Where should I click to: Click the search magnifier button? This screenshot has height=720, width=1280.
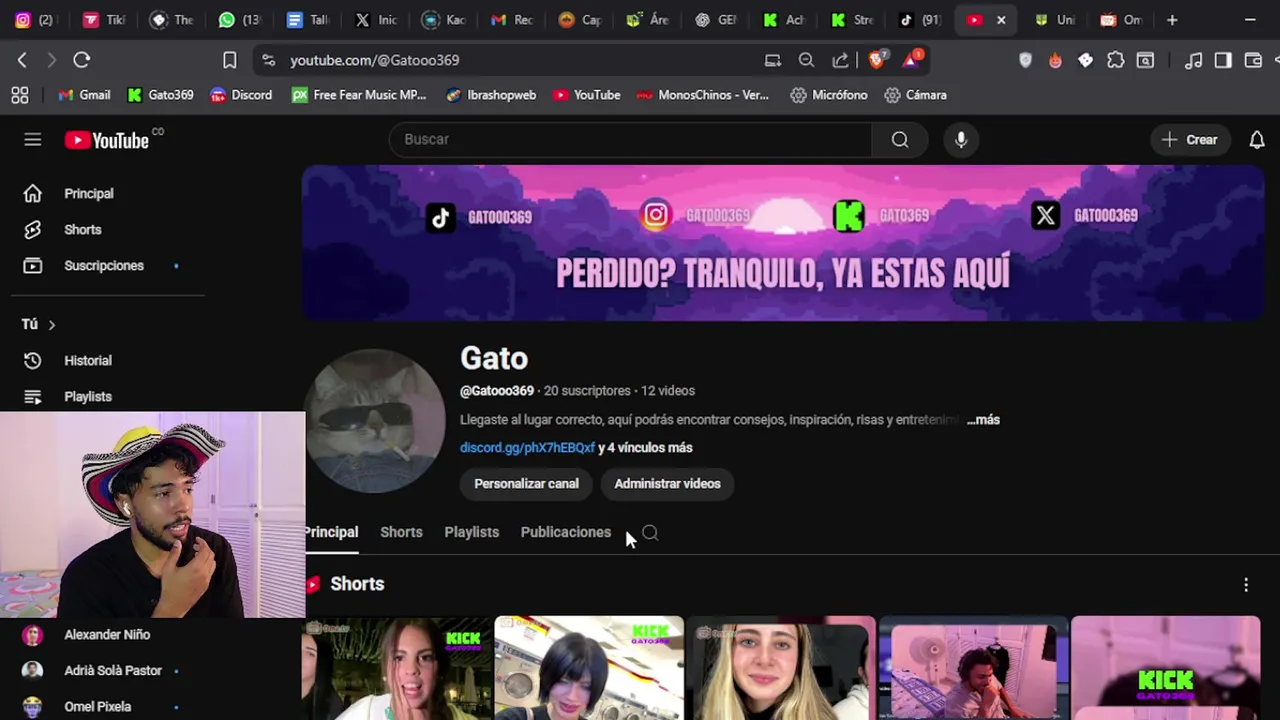coord(900,140)
